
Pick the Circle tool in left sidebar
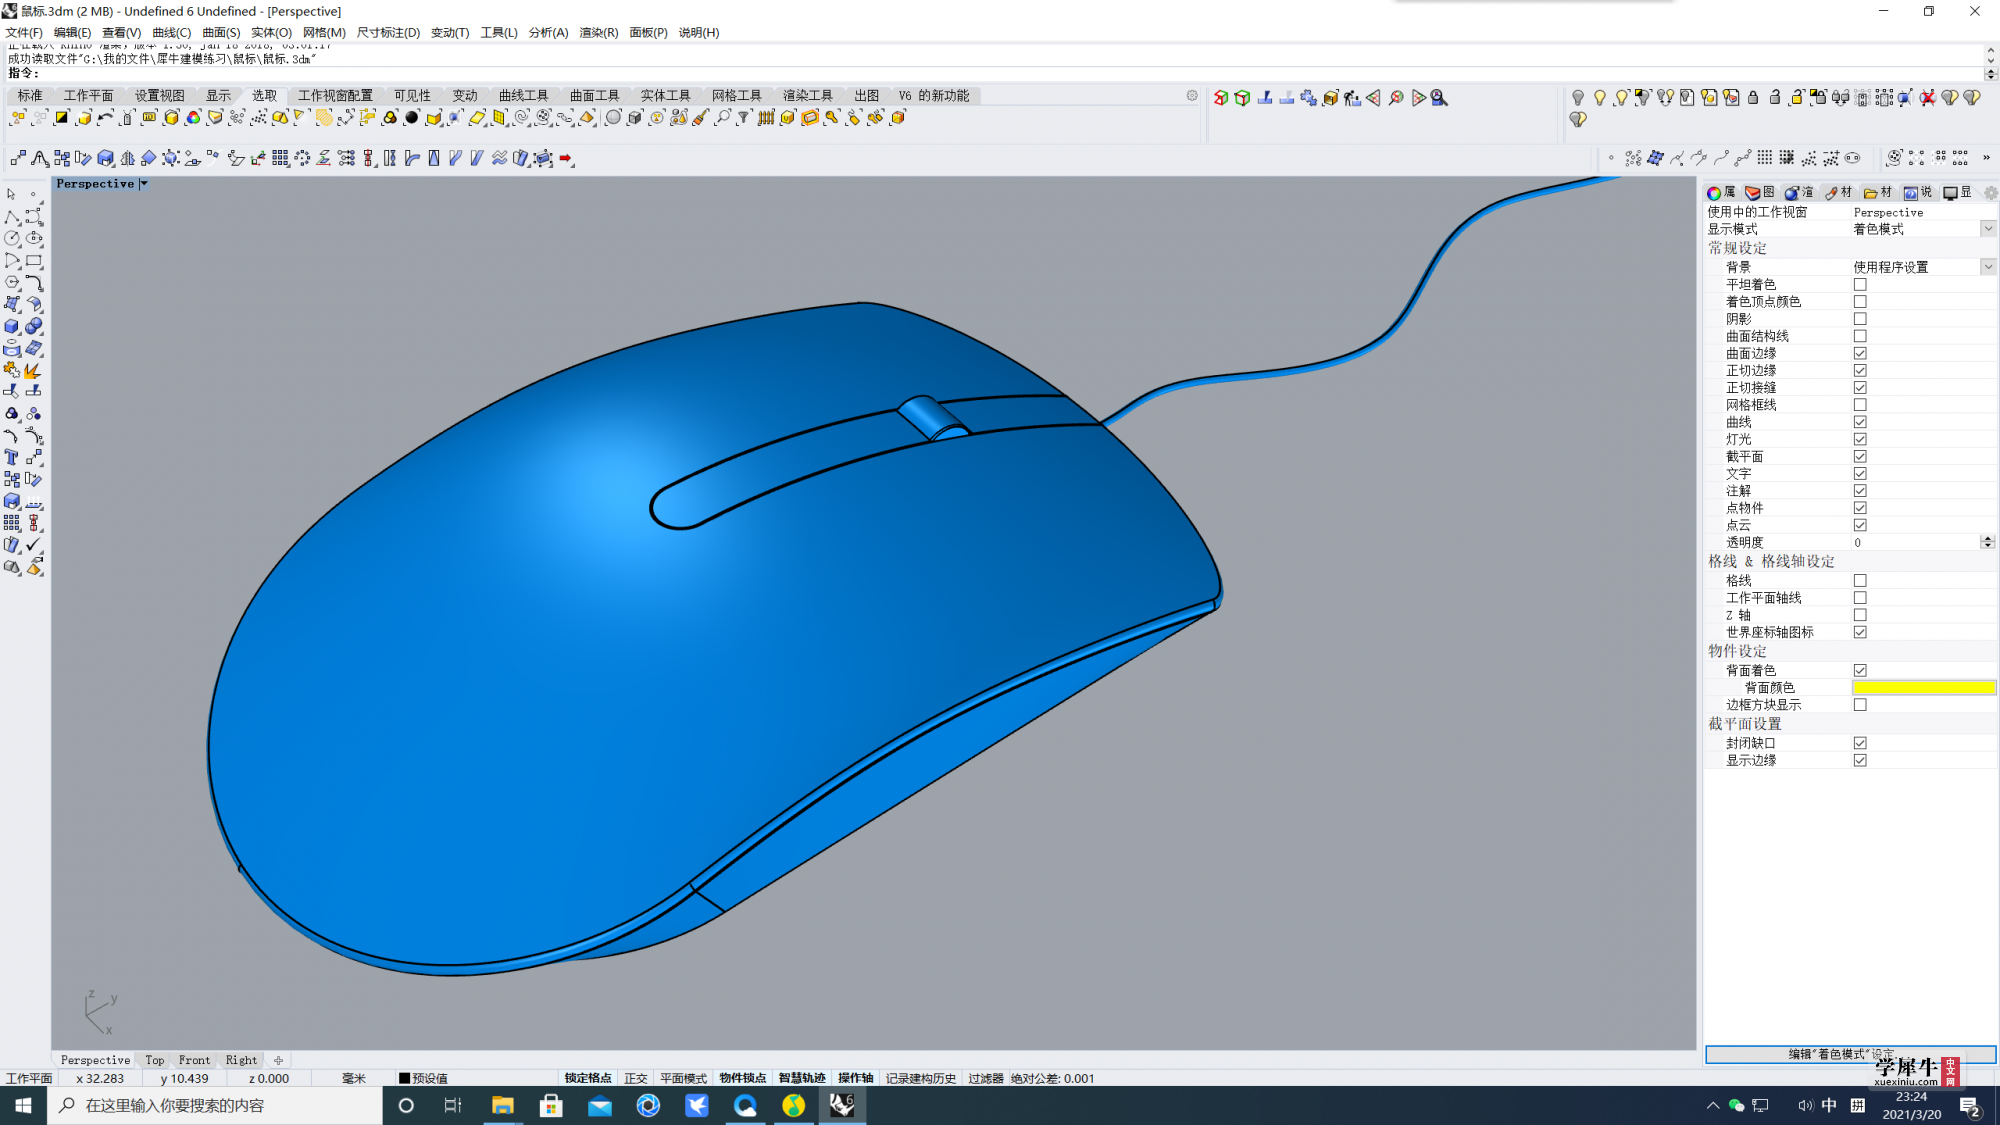pyautogui.click(x=12, y=239)
